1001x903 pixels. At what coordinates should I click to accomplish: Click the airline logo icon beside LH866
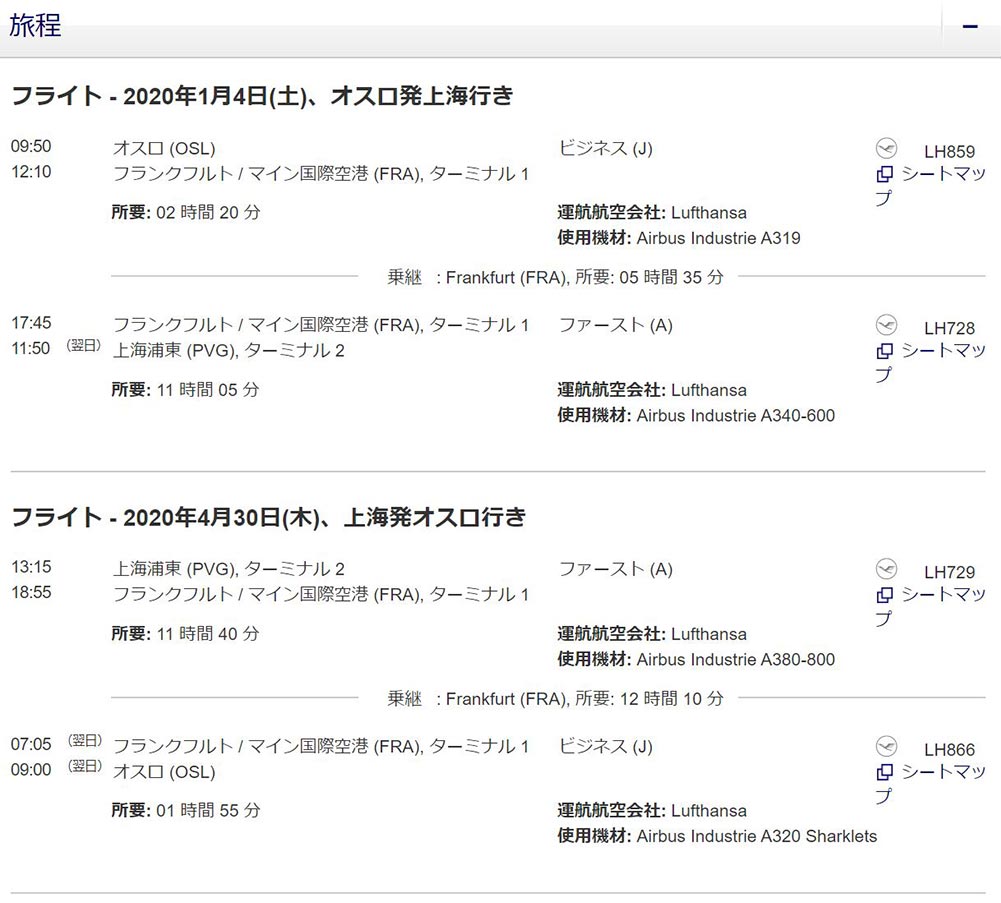(886, 748)
